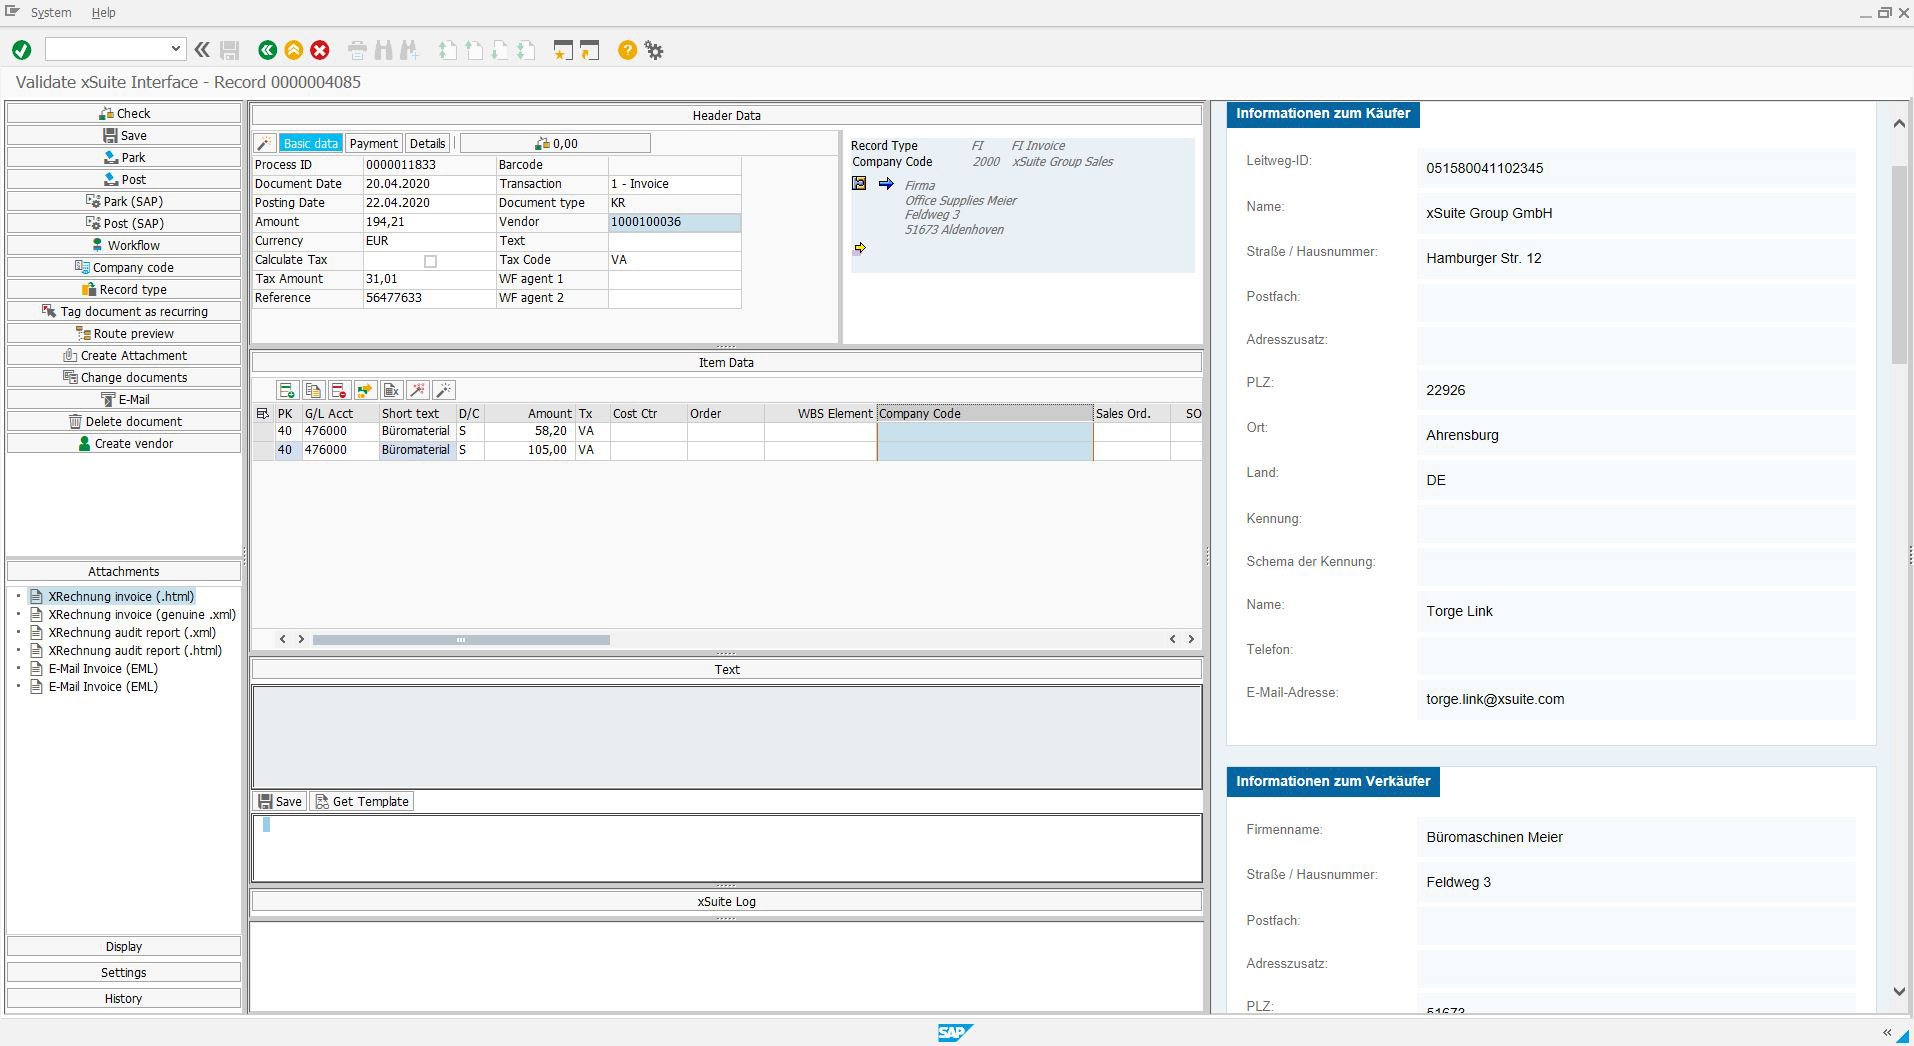Click the Amount field 194,21
This screenshot has width=1914, height=1046.
pos(429,222)
